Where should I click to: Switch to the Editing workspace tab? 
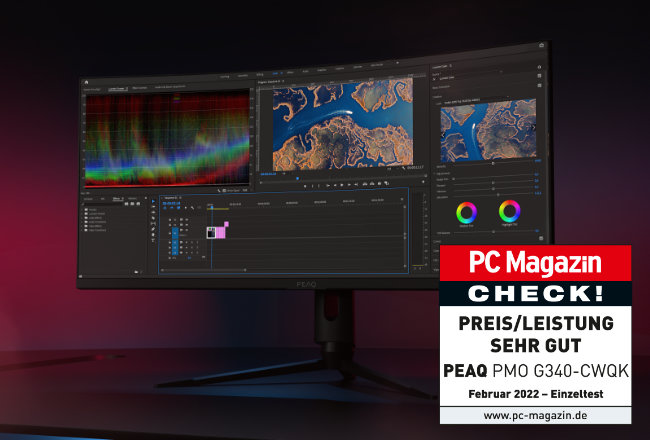point(260,75)
